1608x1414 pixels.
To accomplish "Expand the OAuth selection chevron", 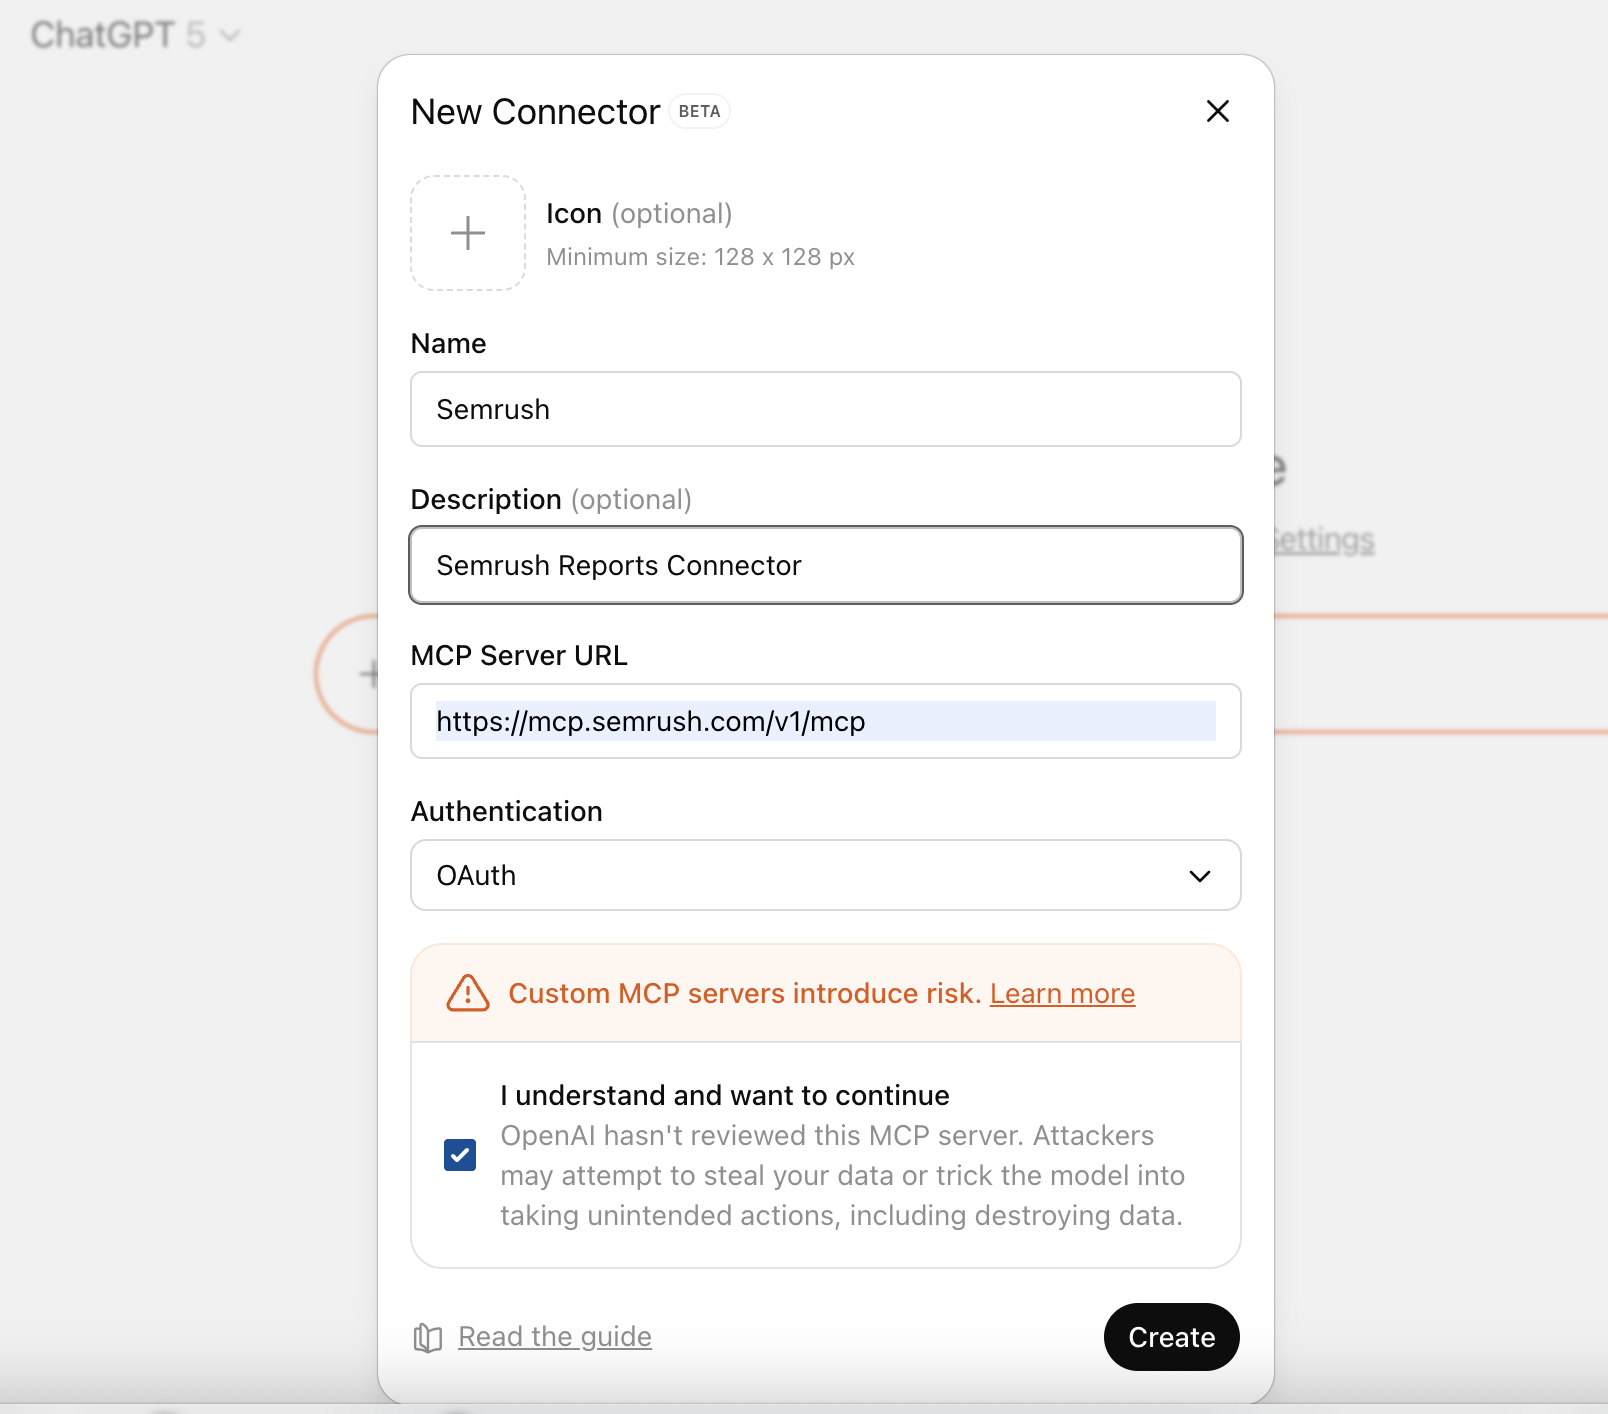I will pos(1199,876).
